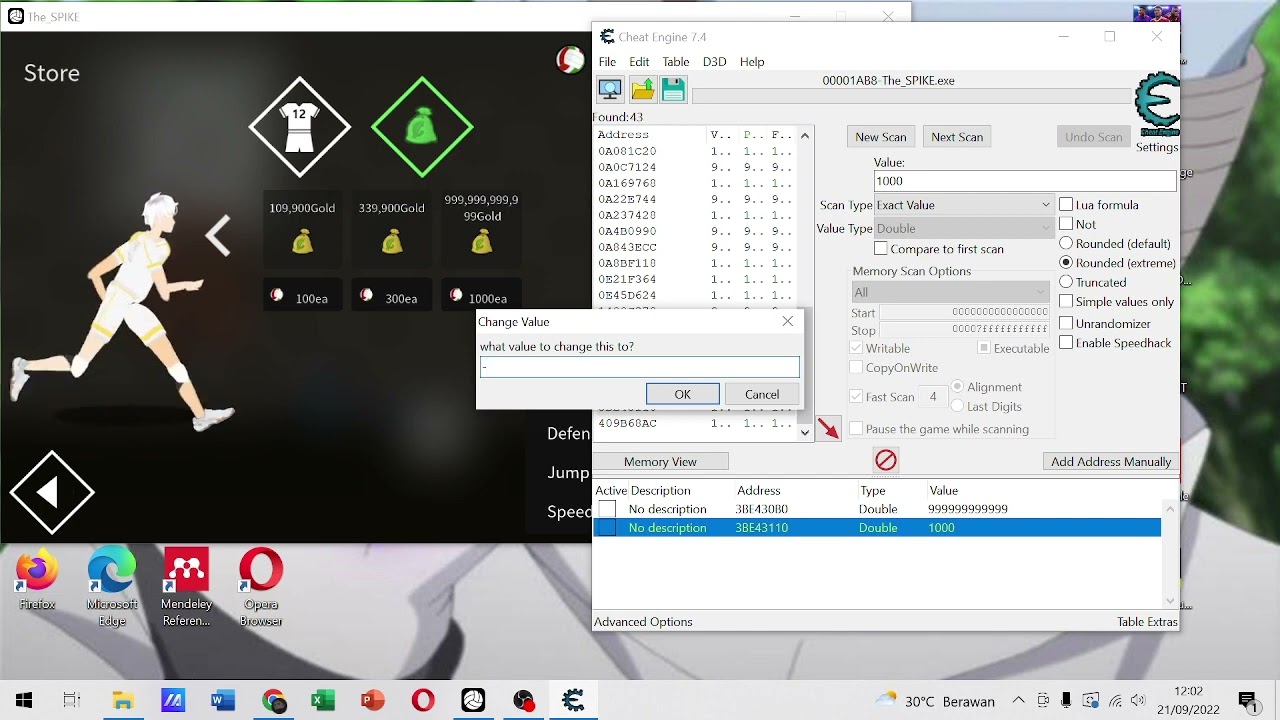
Task: Open Microsoft Edge desktop shortcut
Action: pyautogui.click(x=112, y=587)
